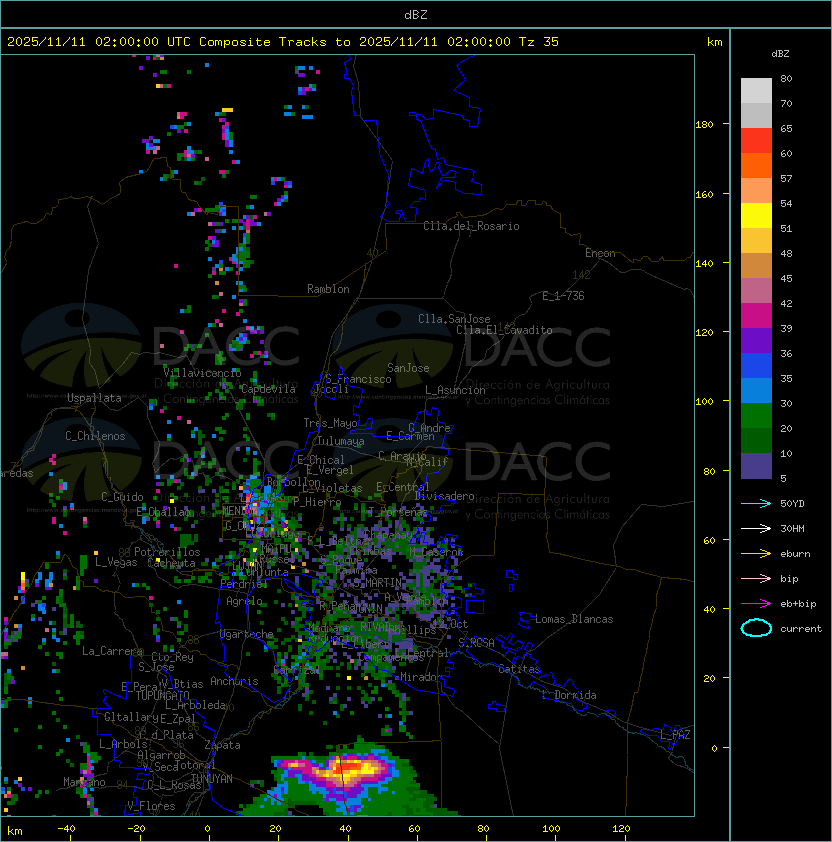The image size is (832, 842).
Task: Click the 'current' legend label
Action: pyautogui.click(x=801, y=629)
